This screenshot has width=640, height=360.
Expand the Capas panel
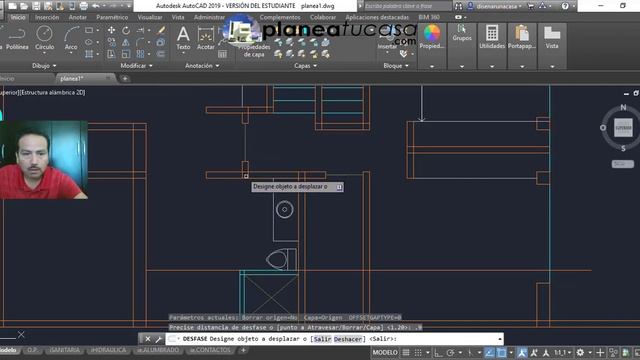click(x=305, y=65)
